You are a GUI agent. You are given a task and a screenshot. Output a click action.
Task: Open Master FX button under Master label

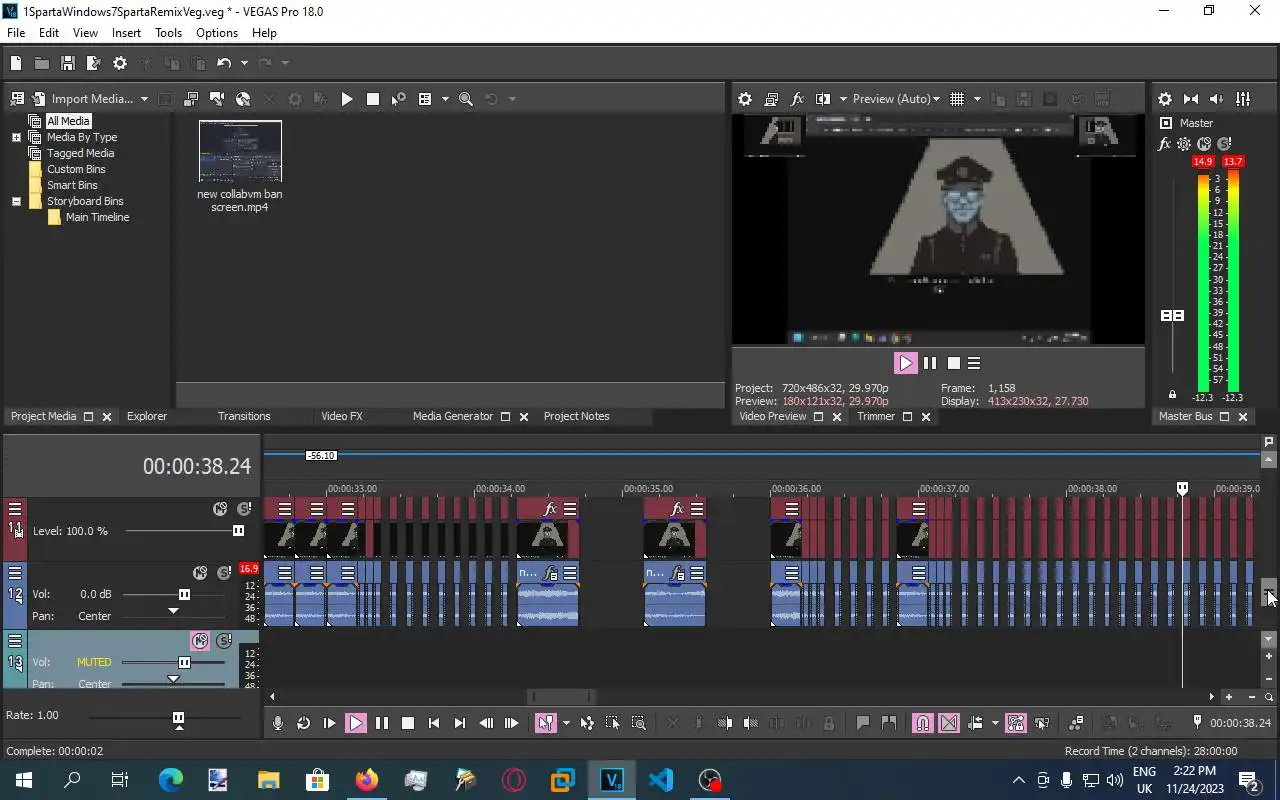click(1164, 144)
